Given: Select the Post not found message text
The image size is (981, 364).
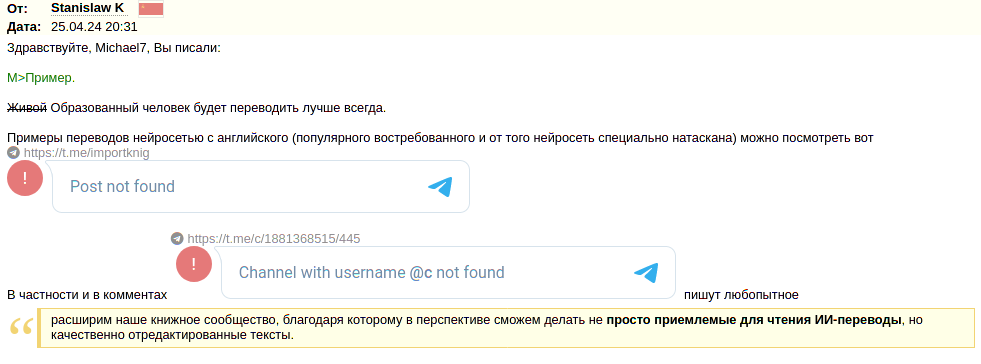Looking at the screenshot, I should pyautogui.click(x=122, y=186).
